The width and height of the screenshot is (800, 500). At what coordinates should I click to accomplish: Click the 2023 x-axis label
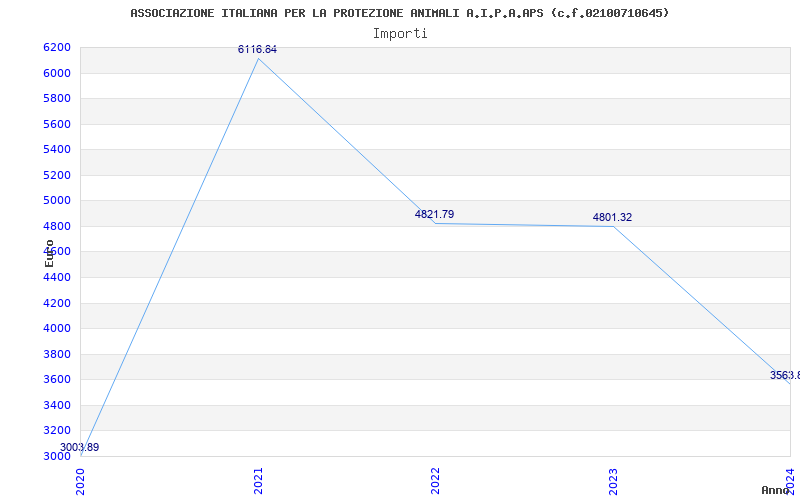613,481
